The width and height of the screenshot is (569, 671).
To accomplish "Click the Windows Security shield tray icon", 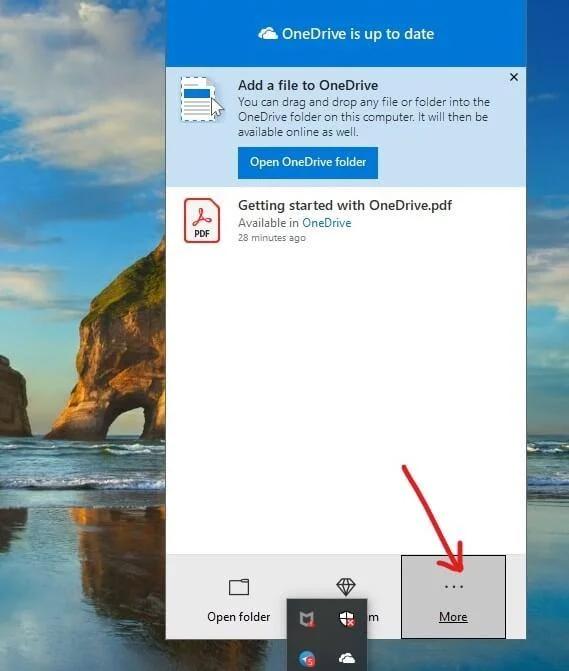I will pyautogui.click(x=347, y=619).
